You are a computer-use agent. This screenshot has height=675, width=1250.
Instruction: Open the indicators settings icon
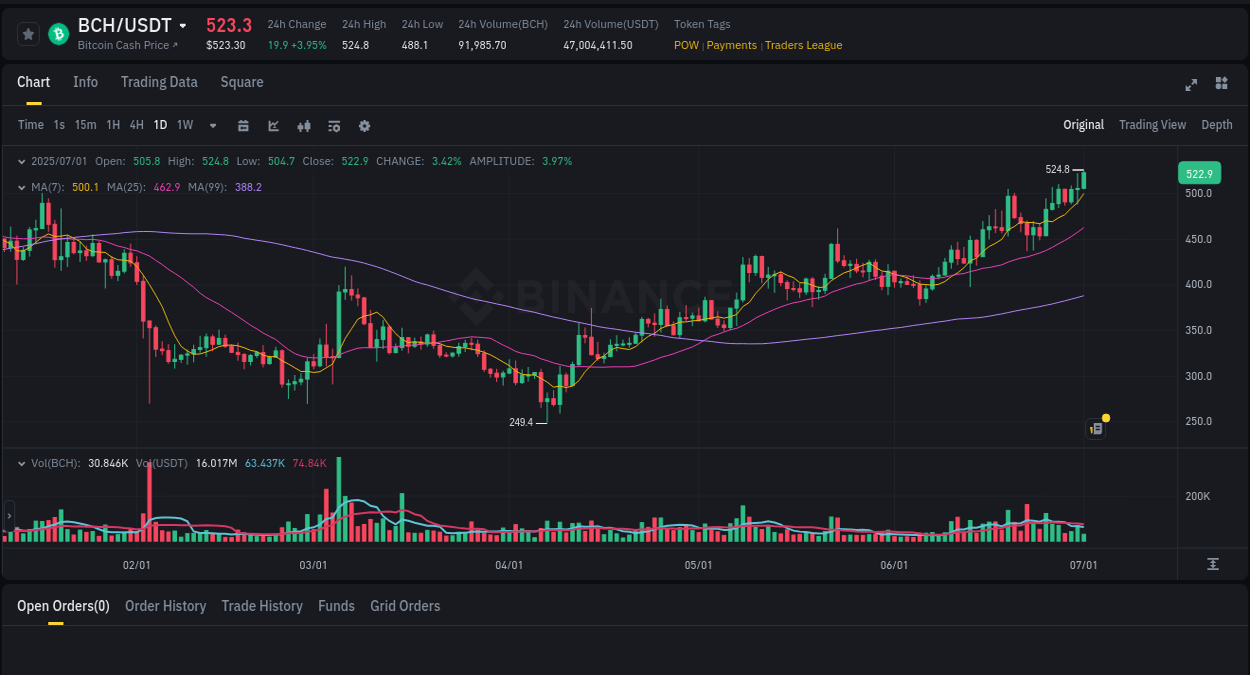(333, 125)
